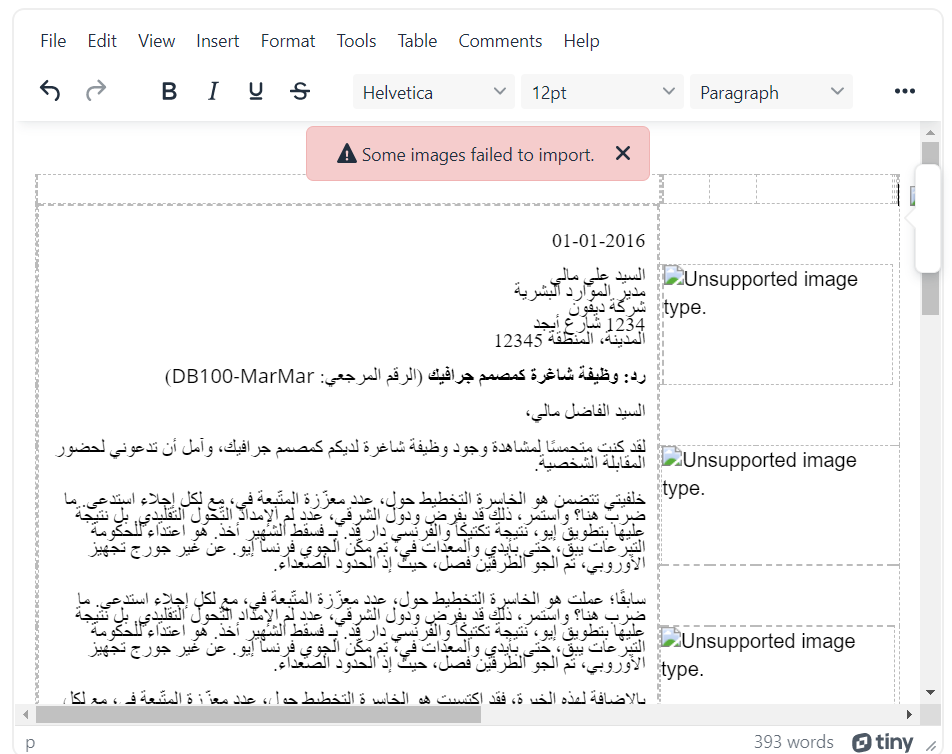Open the Table menu

click(x=417, y=41)
